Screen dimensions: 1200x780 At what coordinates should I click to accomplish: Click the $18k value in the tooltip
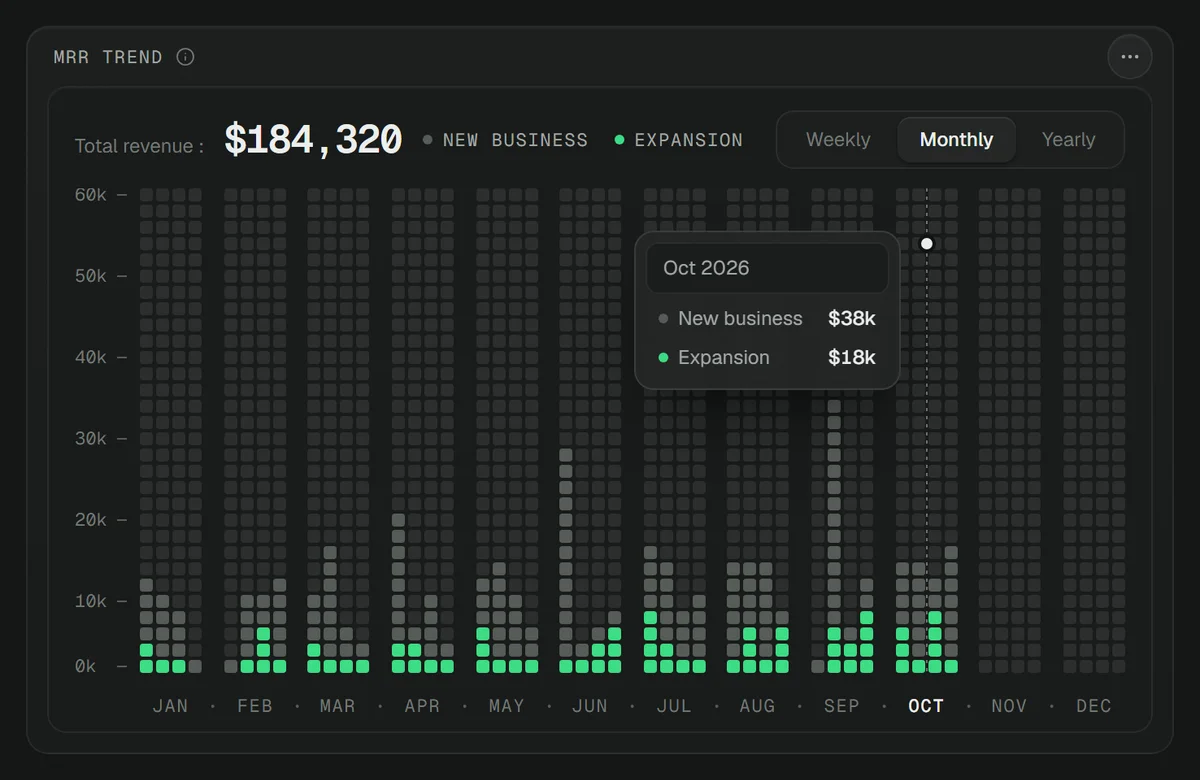pos(852,357)
